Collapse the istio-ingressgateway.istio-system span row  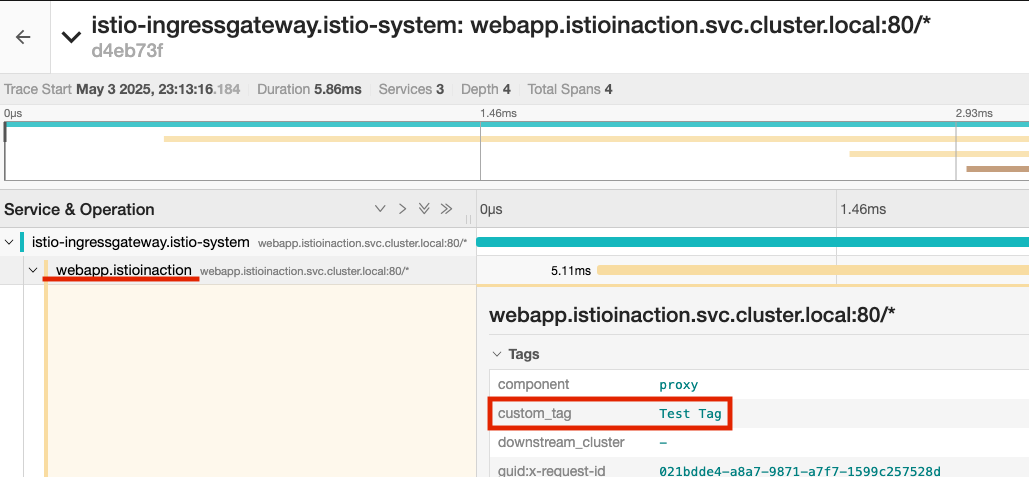click(9, 242)
